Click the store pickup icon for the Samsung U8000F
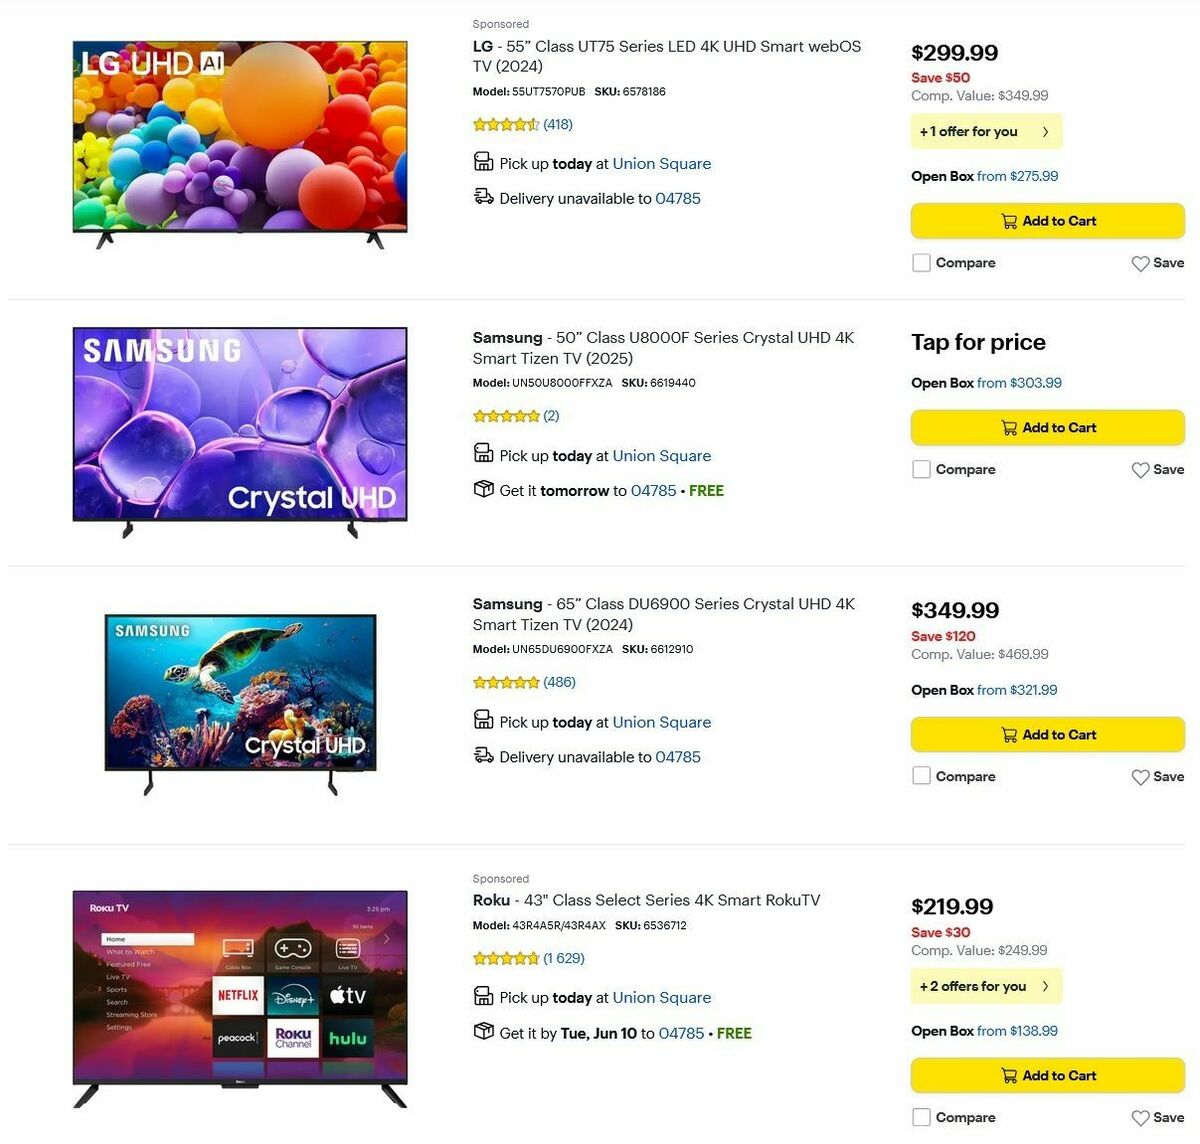 pos(484,452)
